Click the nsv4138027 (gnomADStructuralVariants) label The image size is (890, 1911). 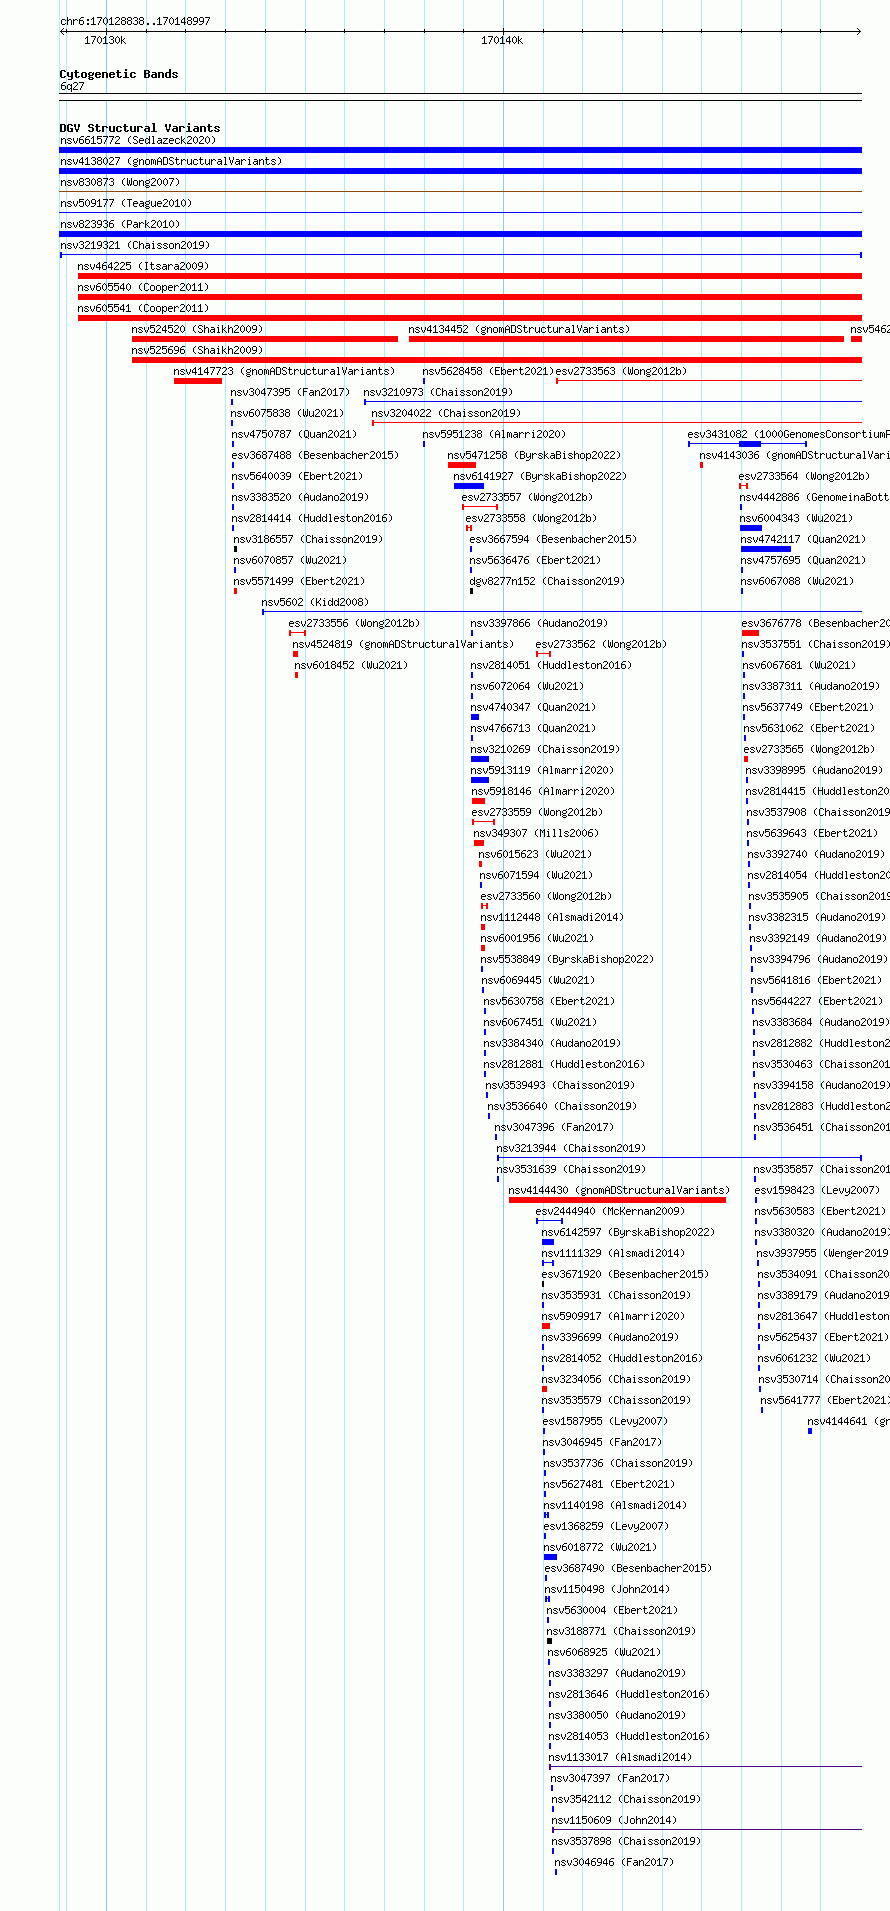[171, 161]
